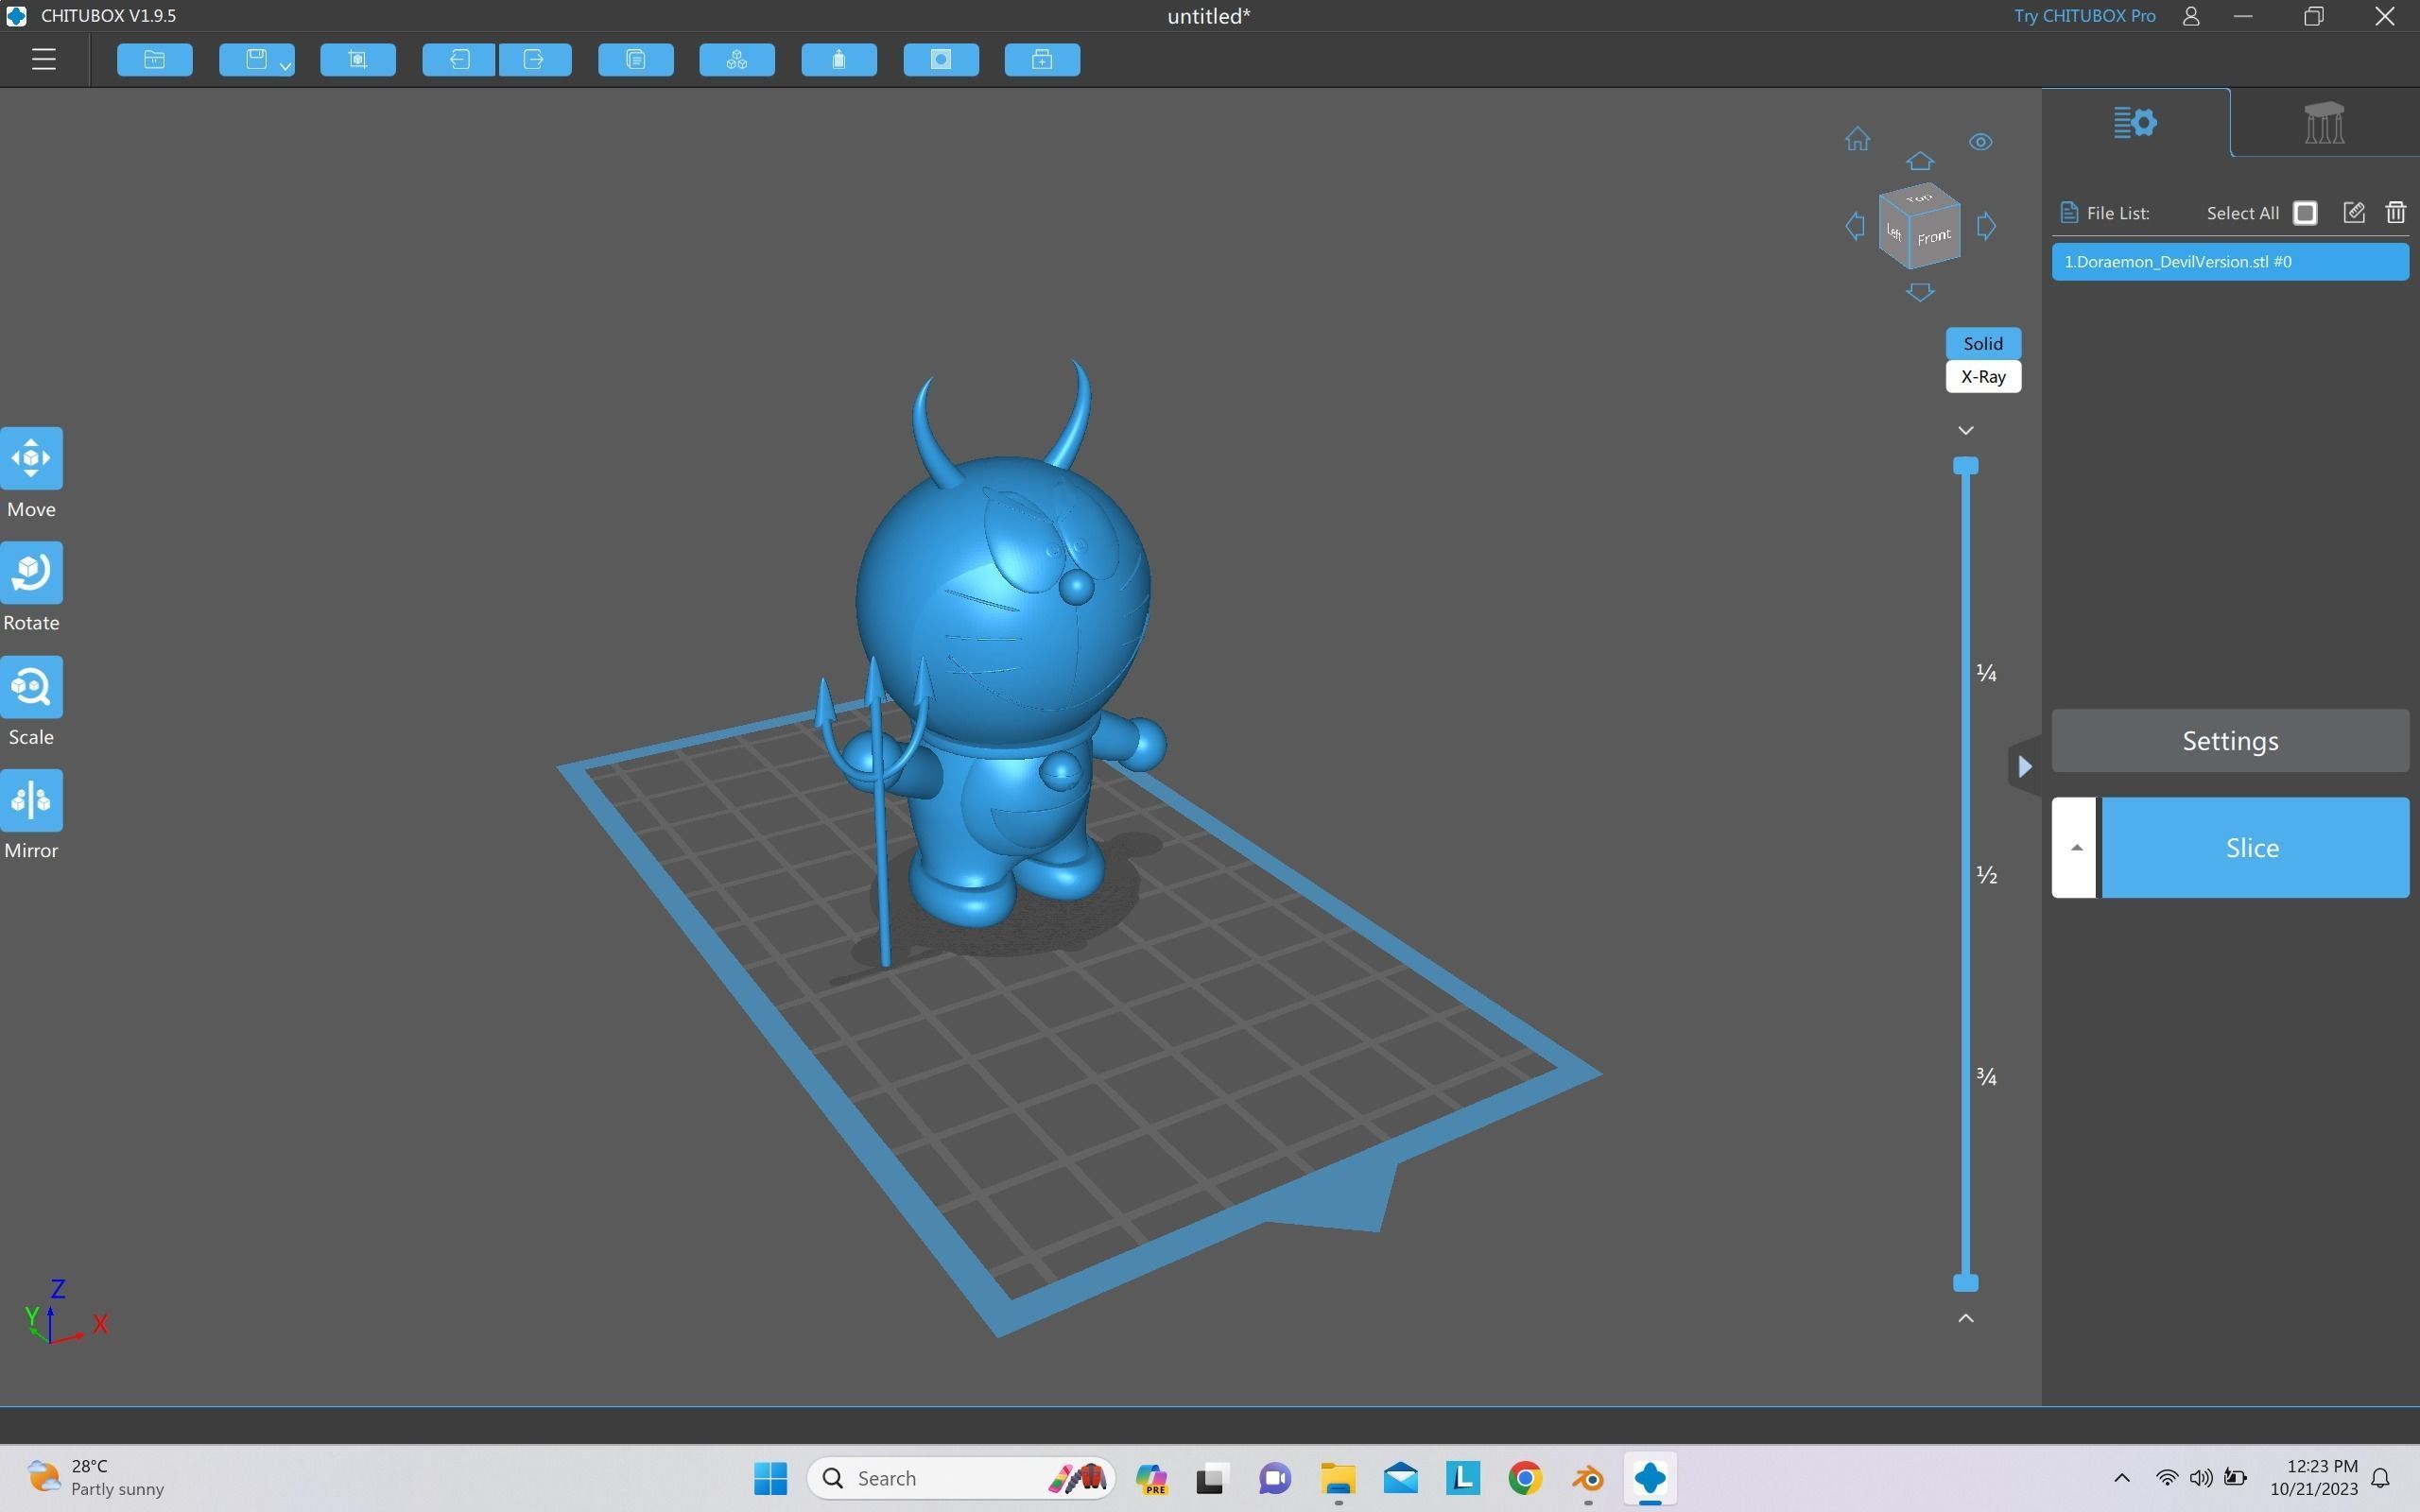Image resolution: width=2420 pixels, height=1512 pixels.
Task: Click the edit file list pencil icon
Action: tap(2353, 213)
